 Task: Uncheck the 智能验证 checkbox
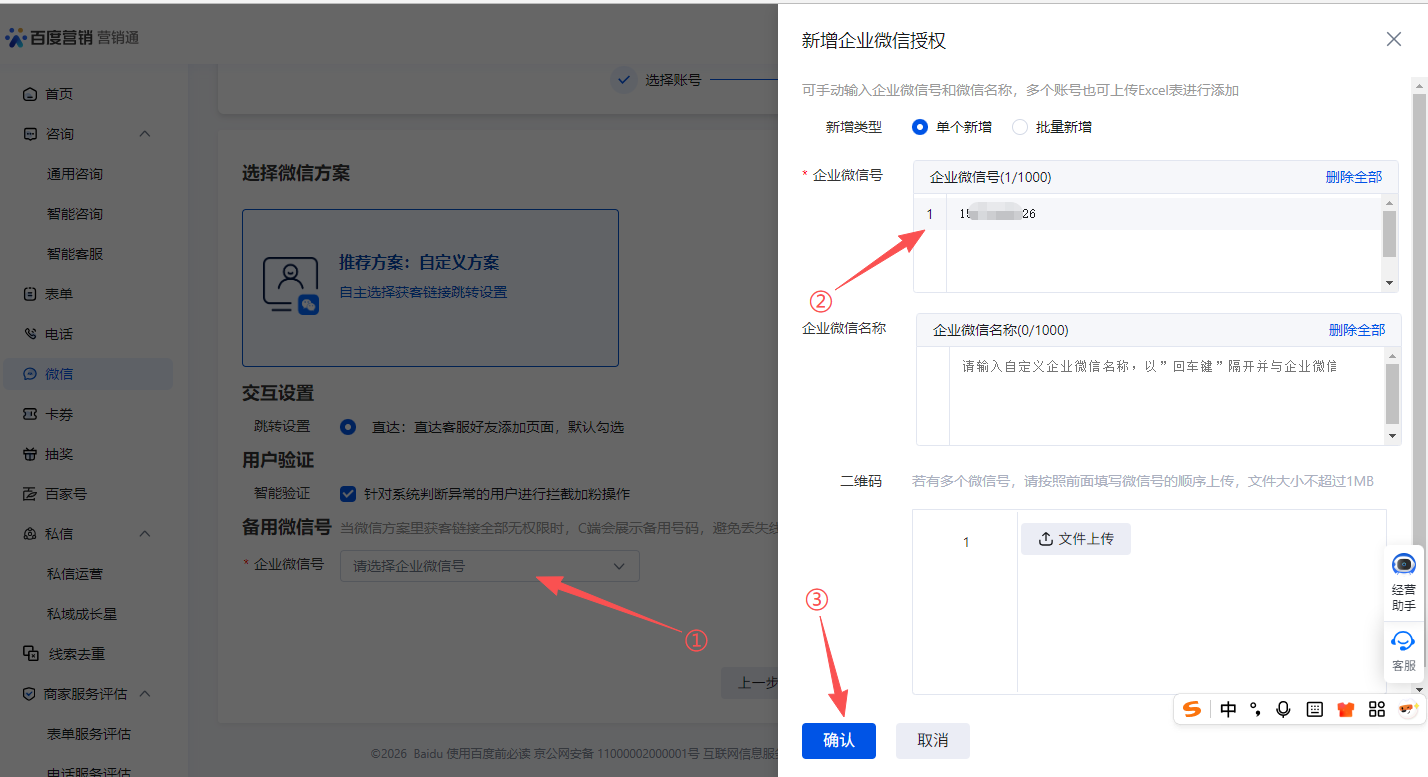coord(348,494)
